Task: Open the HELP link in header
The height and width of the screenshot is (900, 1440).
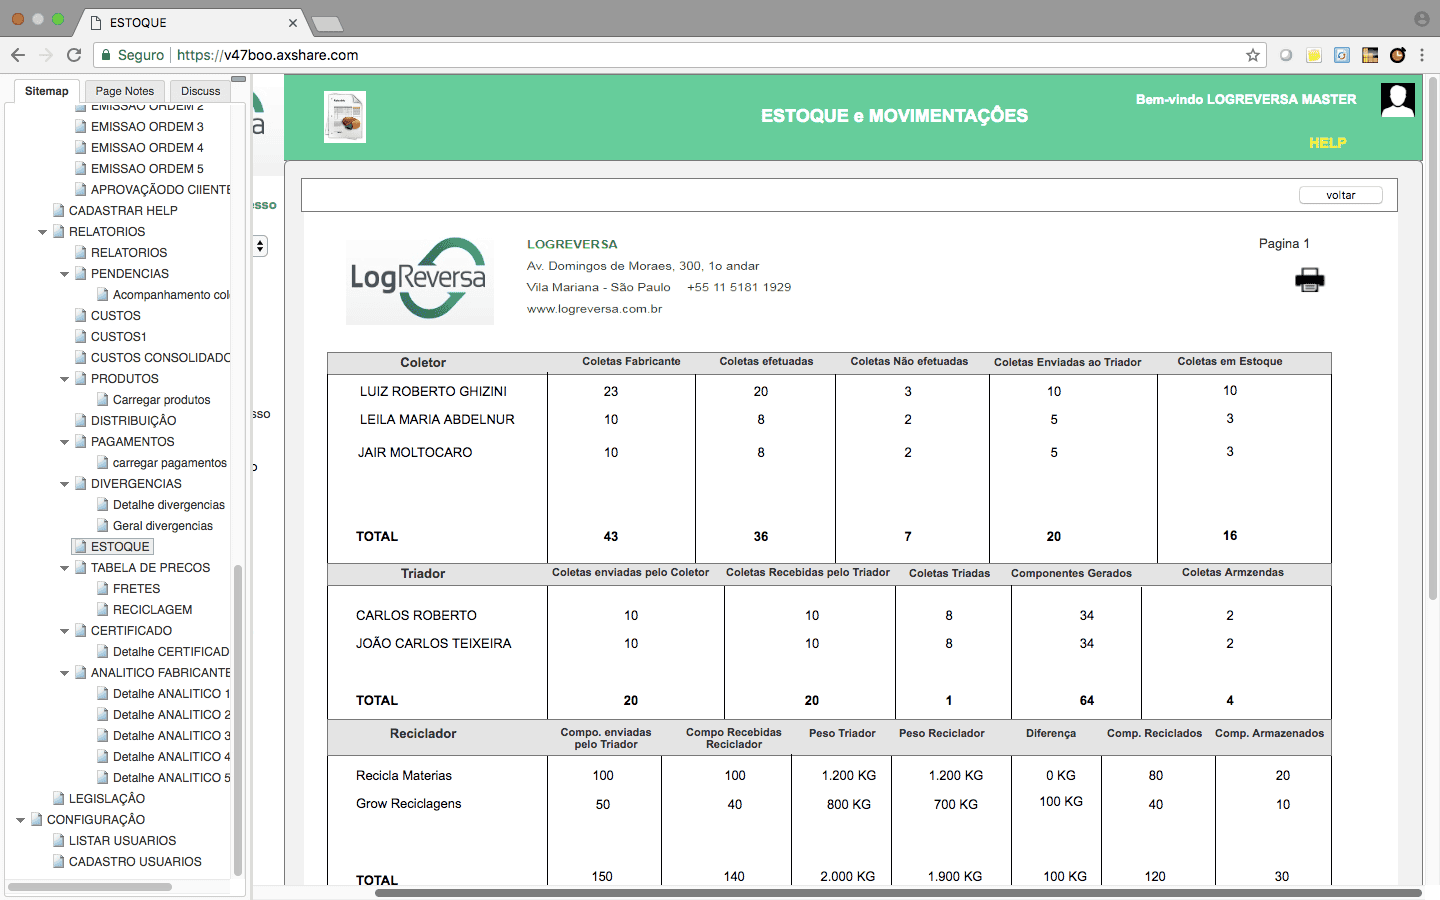Action: (x=1327, y=143)
